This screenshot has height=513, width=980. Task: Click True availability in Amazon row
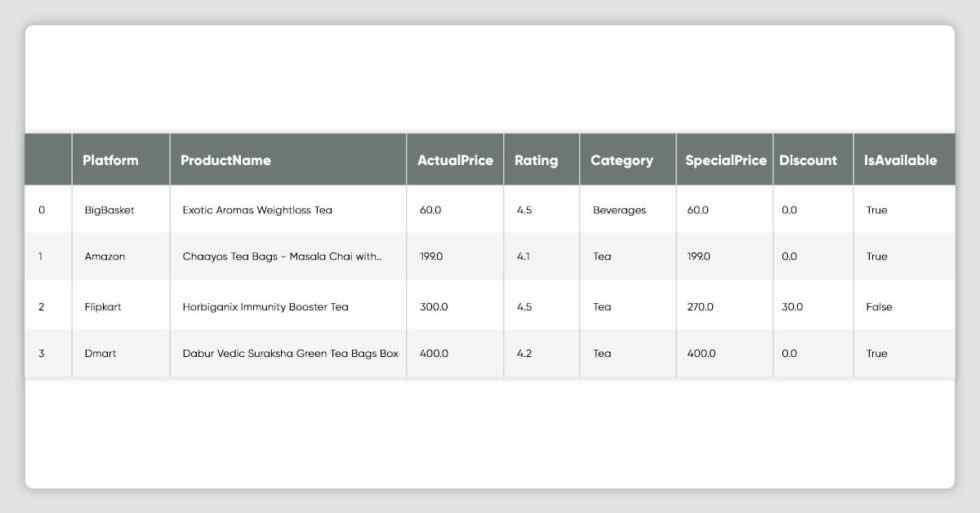[877, 256]
